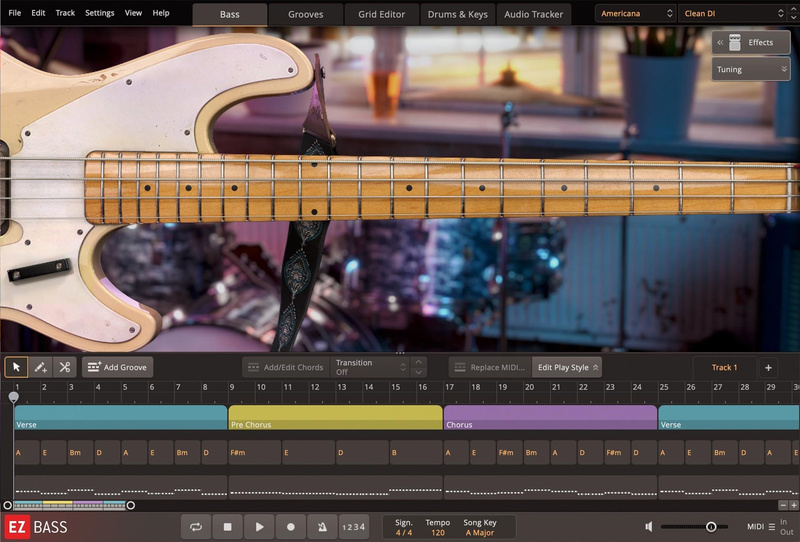Click the E chord at bar 11
This screenshot has width=800, height=542.
coord(308,452)
